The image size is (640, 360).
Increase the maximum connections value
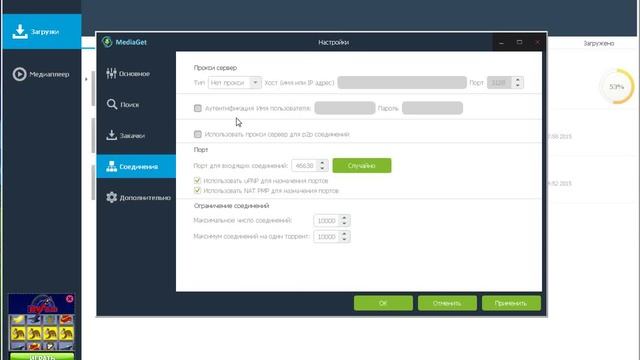(344, 218)
